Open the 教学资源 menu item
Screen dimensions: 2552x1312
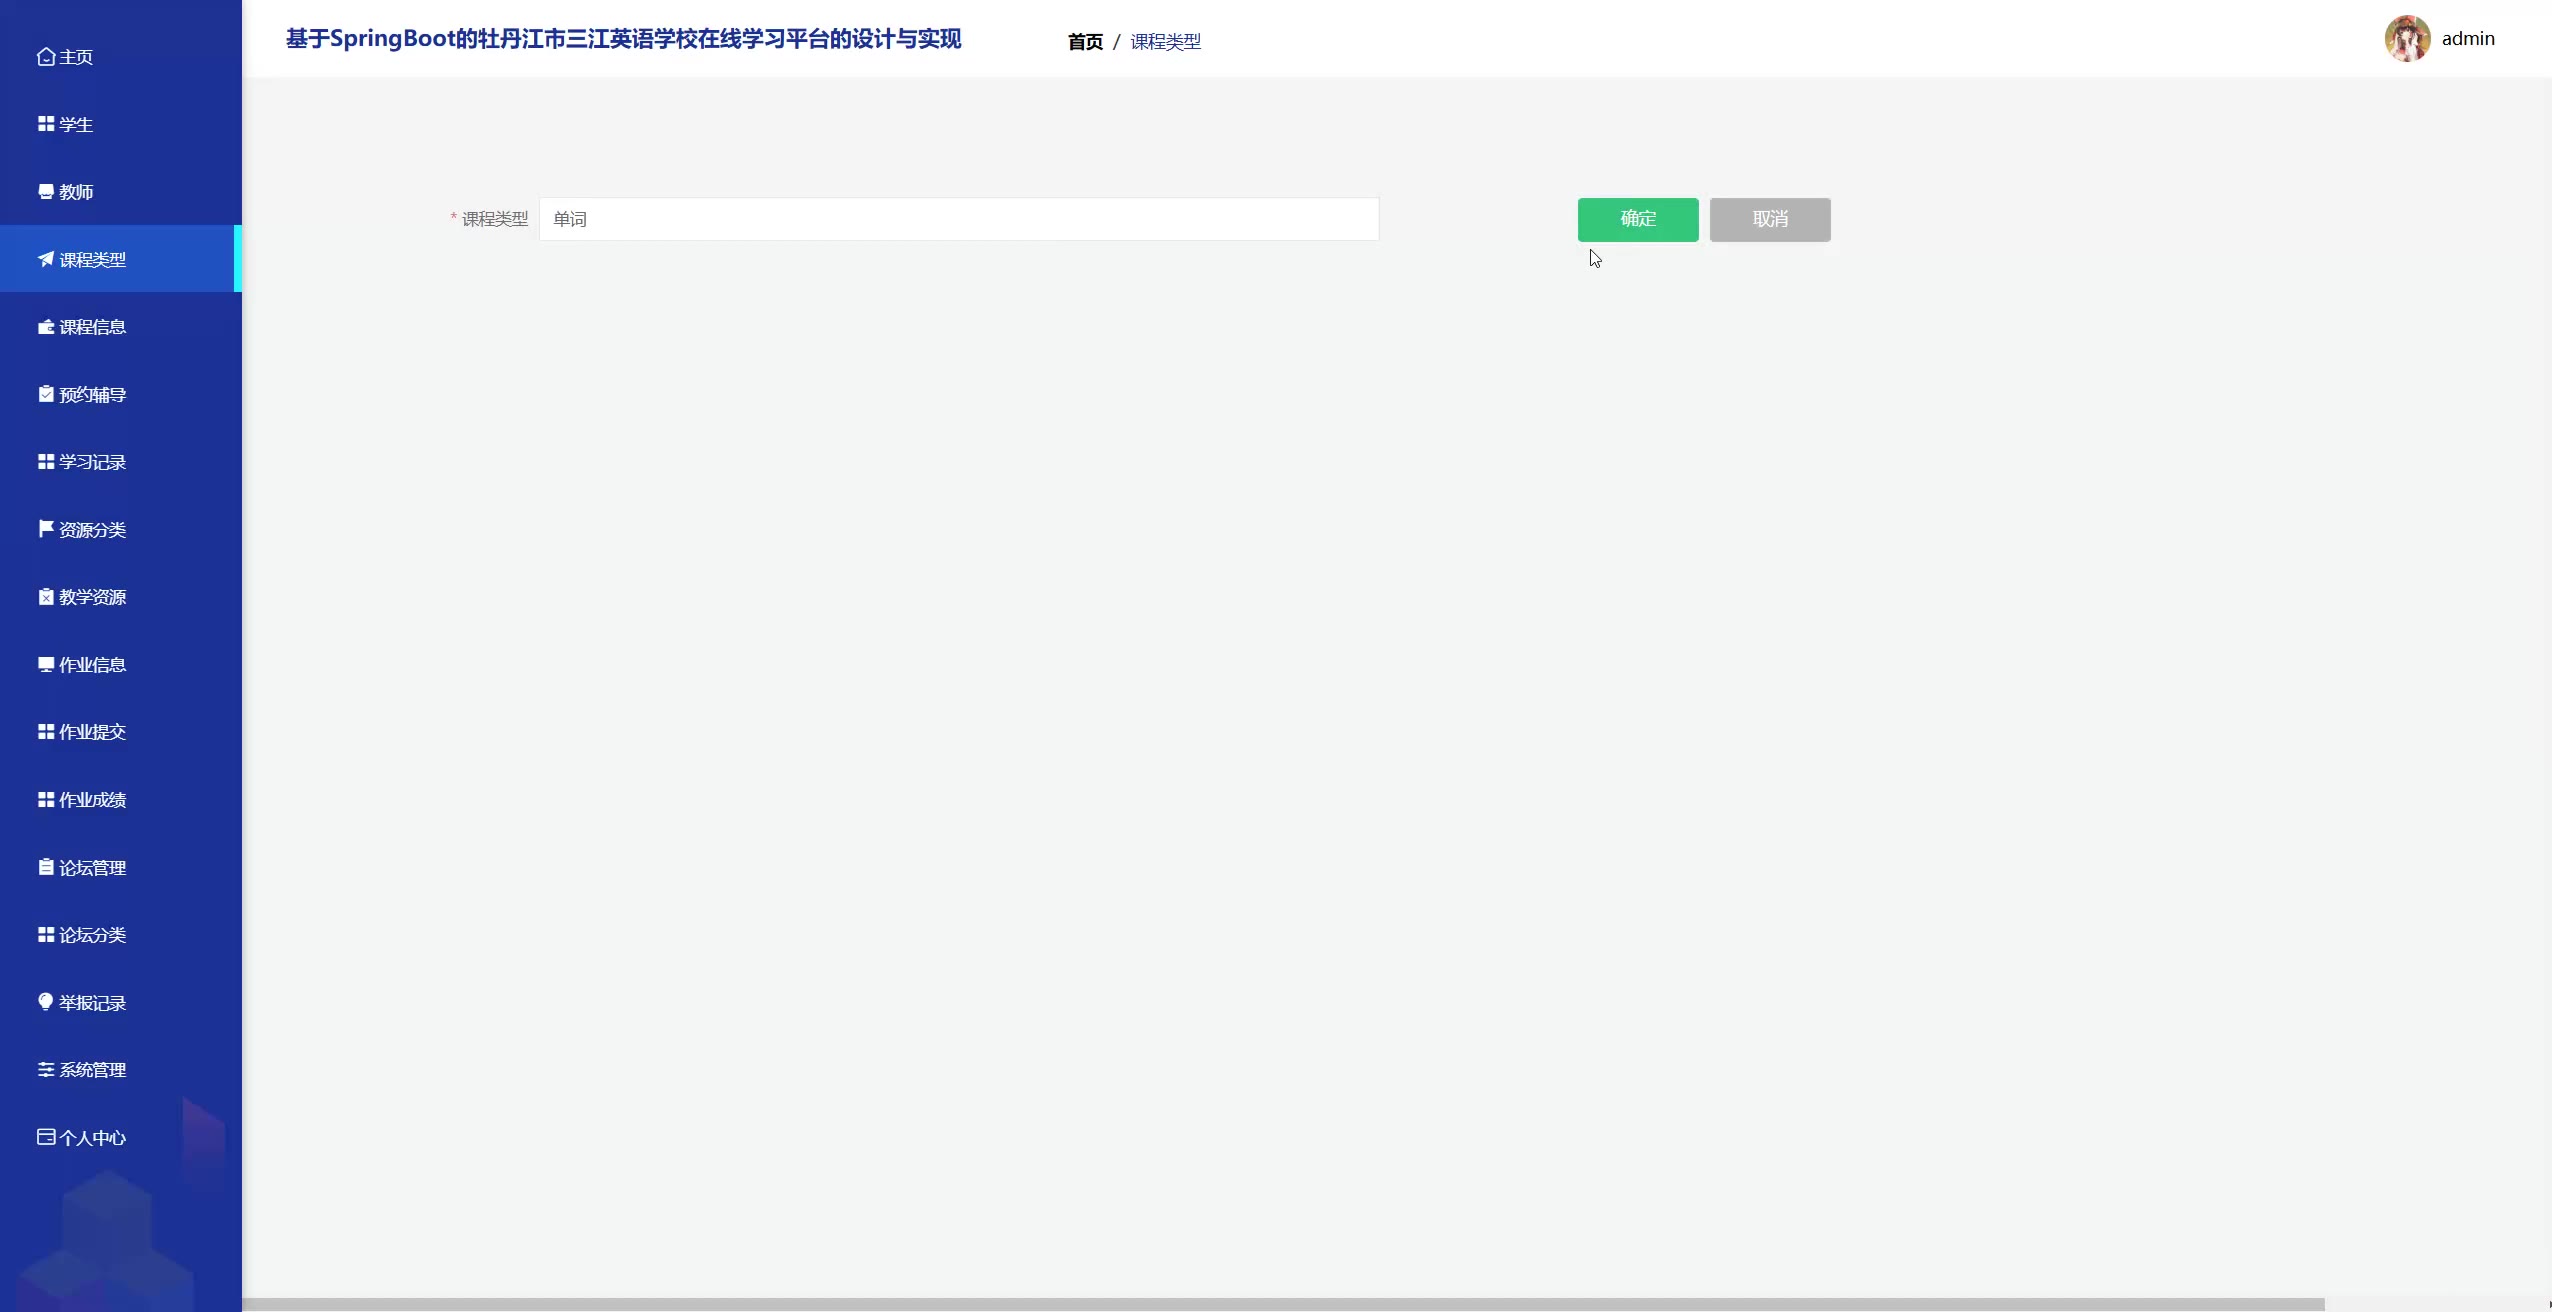tap(92, 597)
